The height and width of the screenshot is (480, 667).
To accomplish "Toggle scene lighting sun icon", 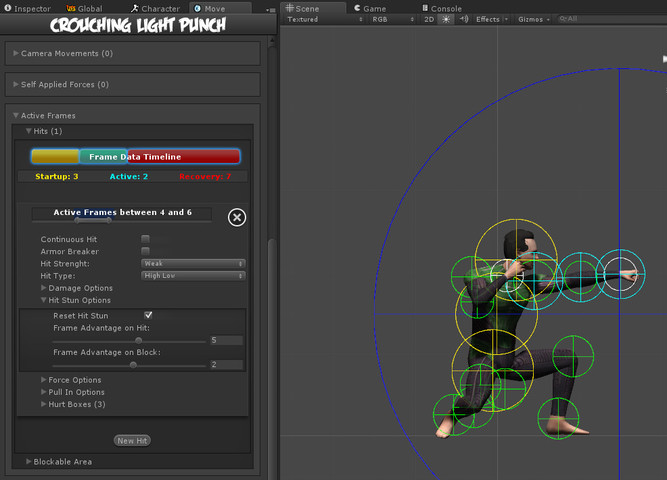I will [445, 20].
